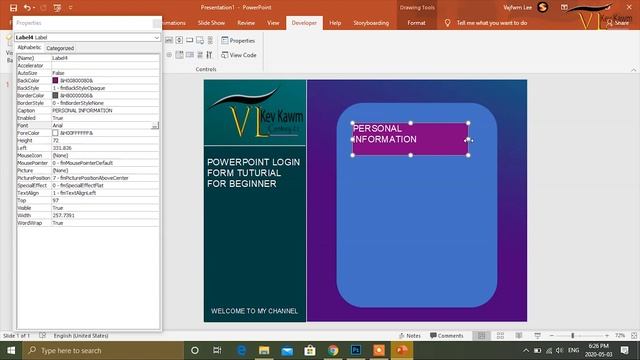Switch to the Alphabetic properties tab

point(29,48)
